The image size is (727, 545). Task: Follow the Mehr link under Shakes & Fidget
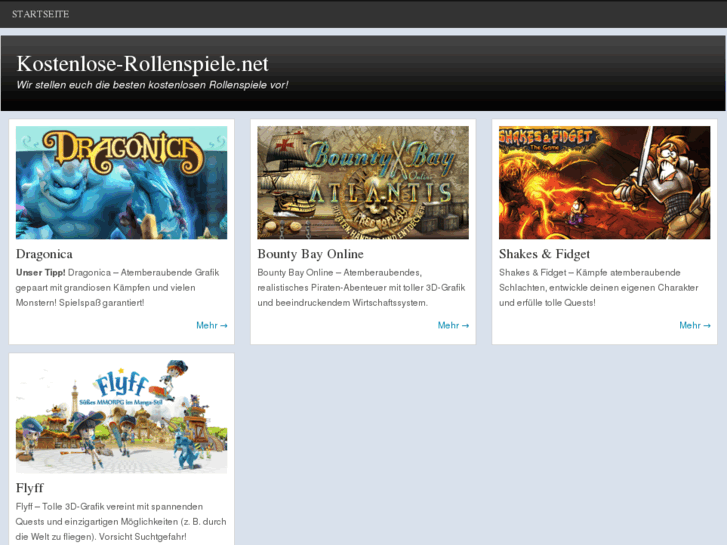pyautogui.click(x=695, y=325)
